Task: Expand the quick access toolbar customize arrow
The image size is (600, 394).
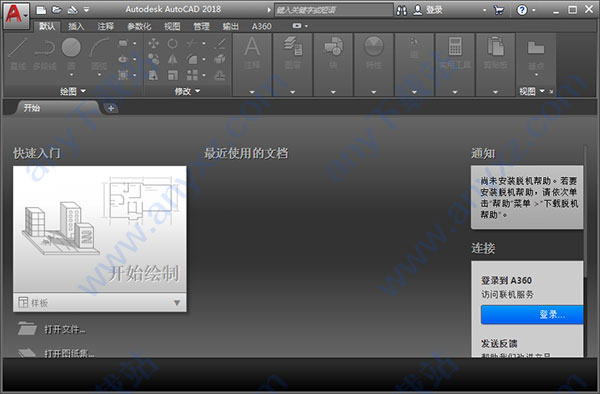Action: click(x=86, y=10)
